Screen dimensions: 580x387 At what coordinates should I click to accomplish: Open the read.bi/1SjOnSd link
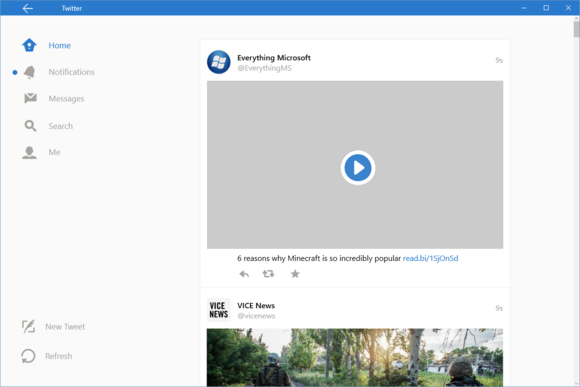[x=431, y=258]
